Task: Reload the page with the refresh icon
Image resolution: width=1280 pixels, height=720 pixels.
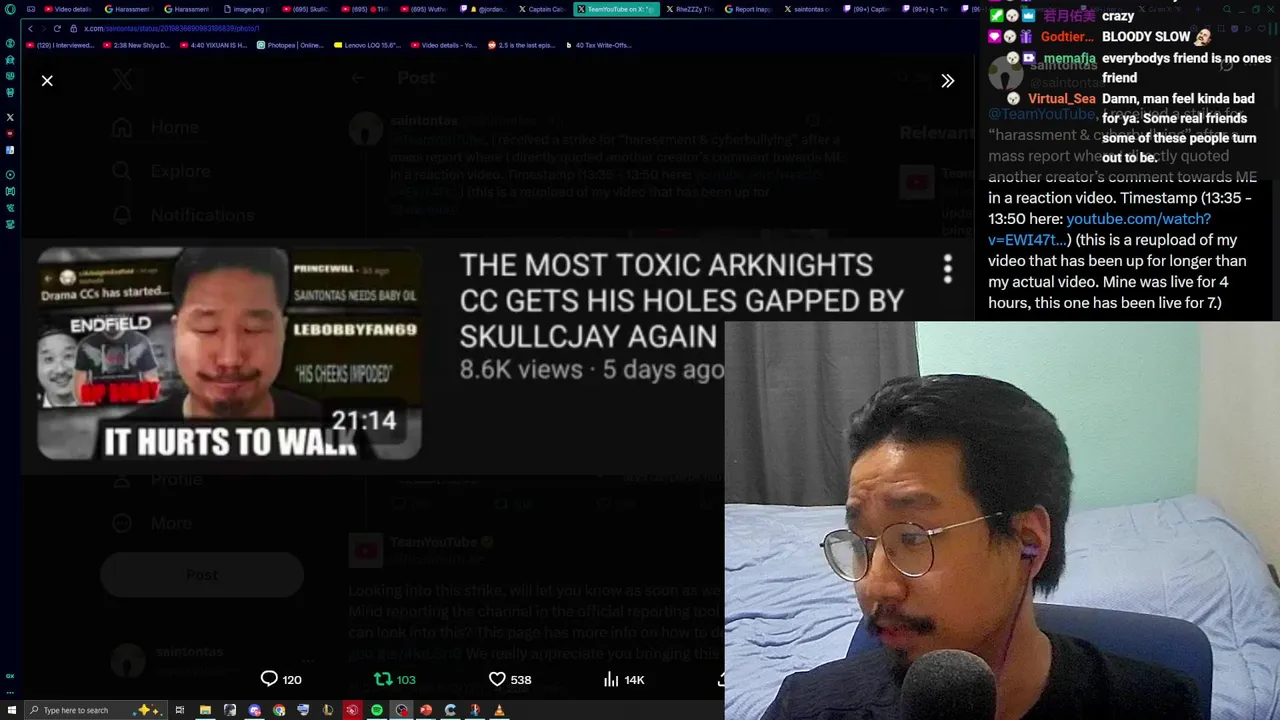Action: click(x=57, y=28)
